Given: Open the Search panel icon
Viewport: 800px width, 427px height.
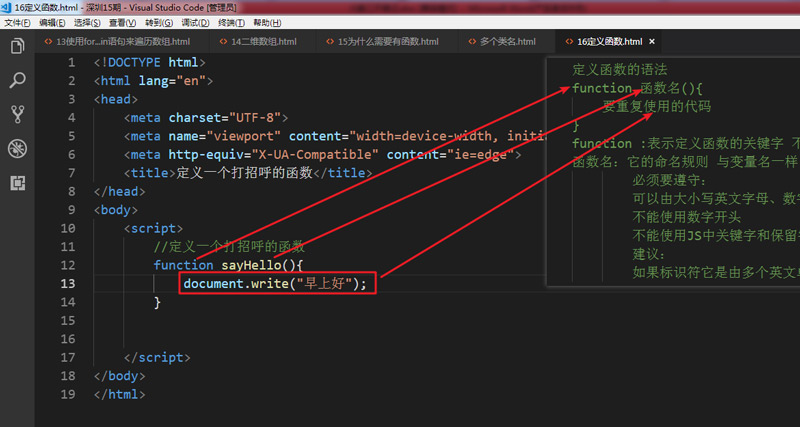Looking at the screenshot, I should (17, 81).
